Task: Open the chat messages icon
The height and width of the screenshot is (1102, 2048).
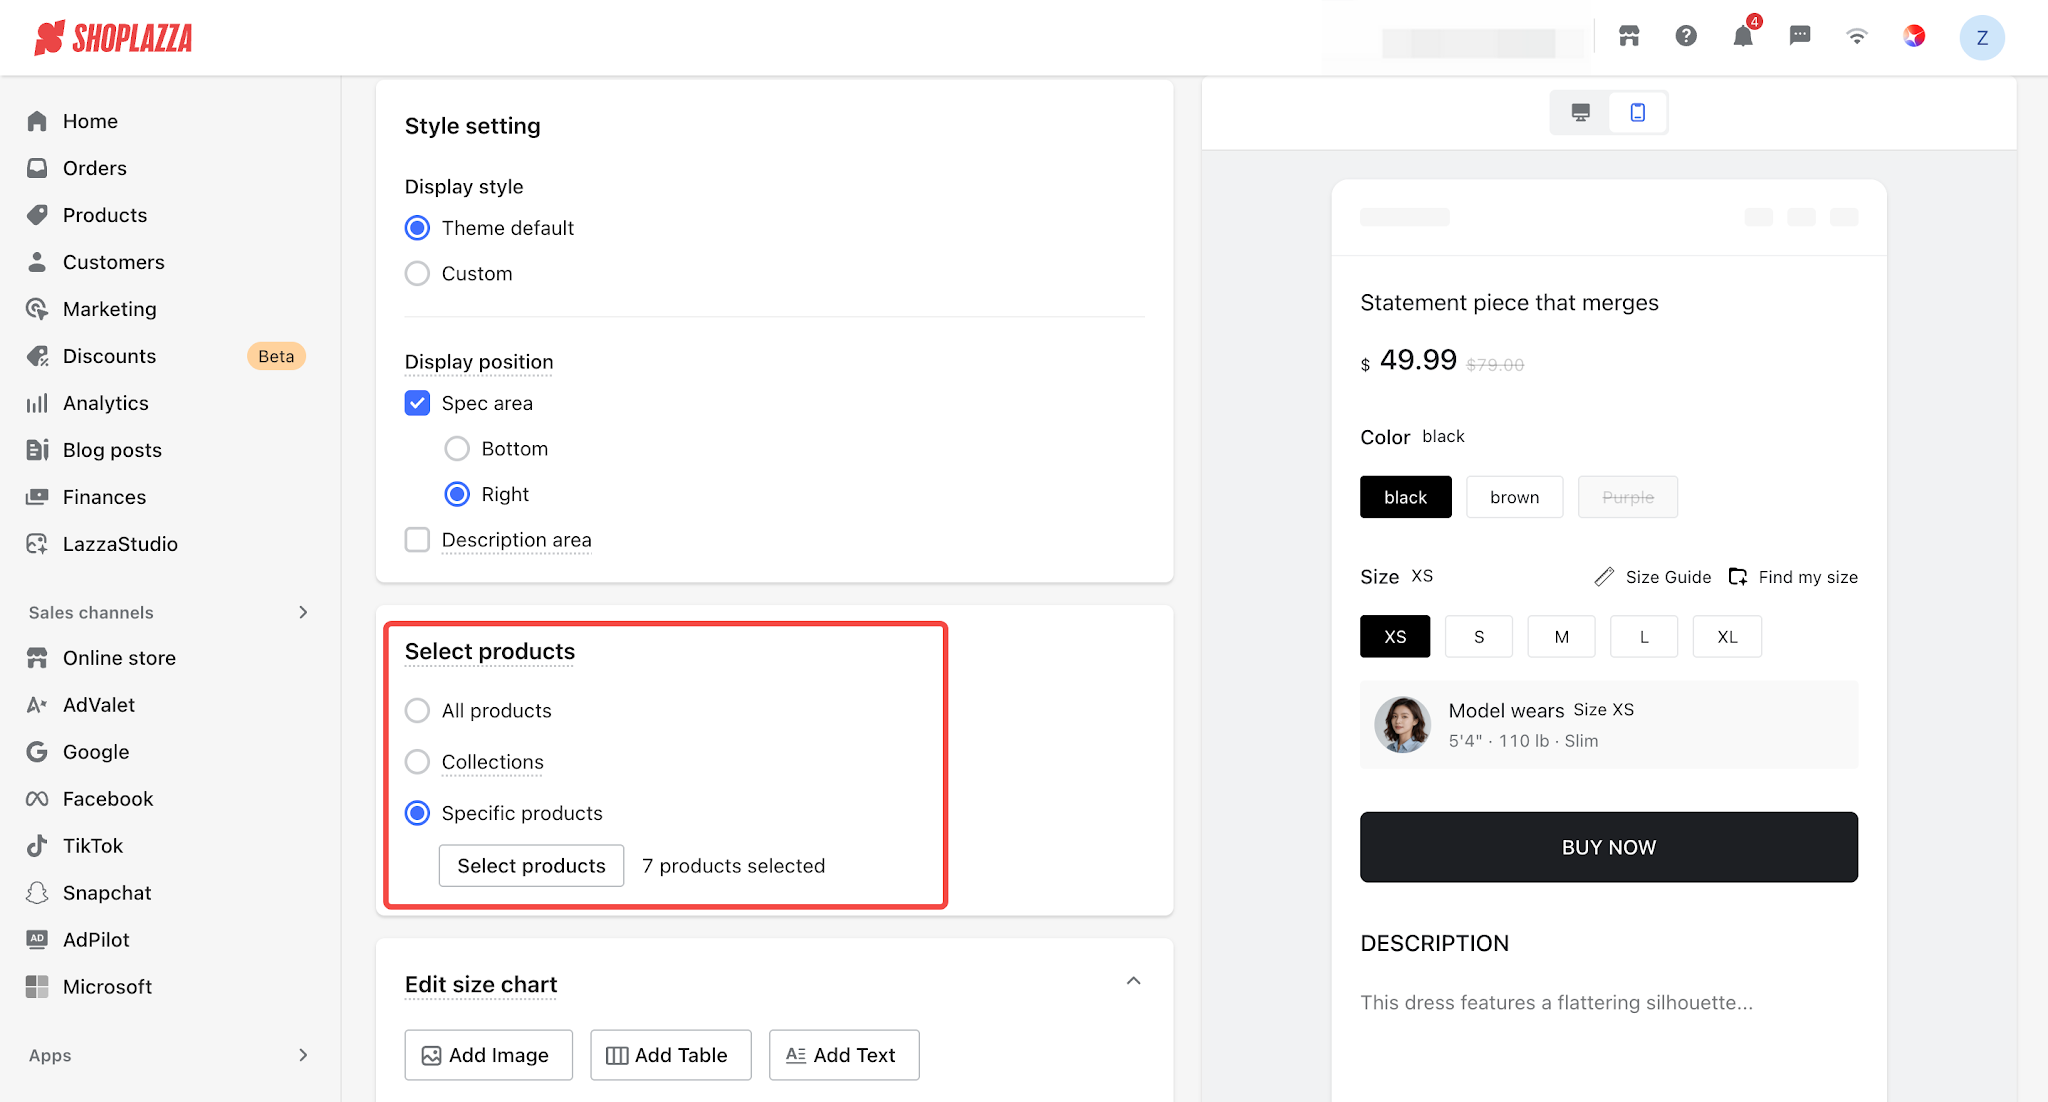Action: 1800,37
